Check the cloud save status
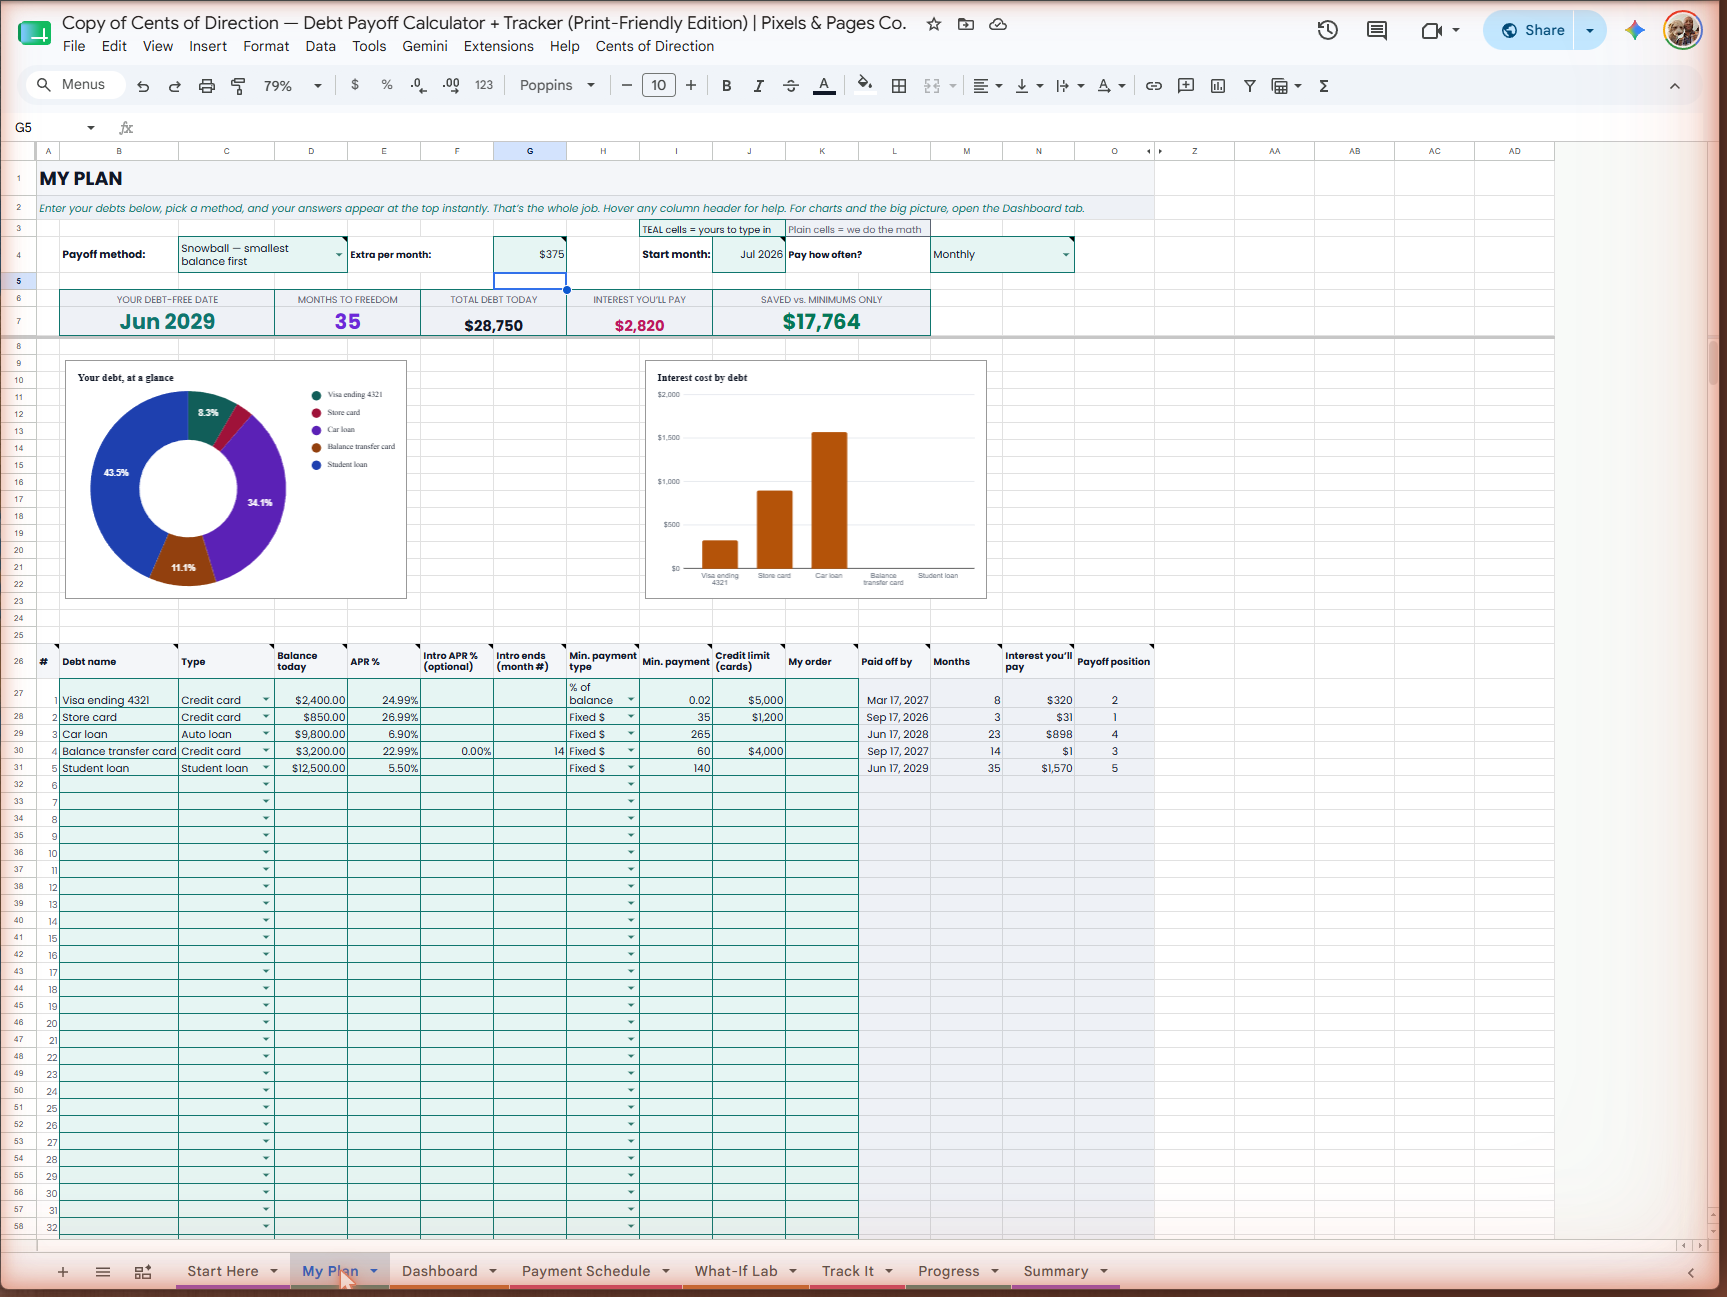Image resolution: width=1727 pixels, height=1297 pixels. [998, 24]
